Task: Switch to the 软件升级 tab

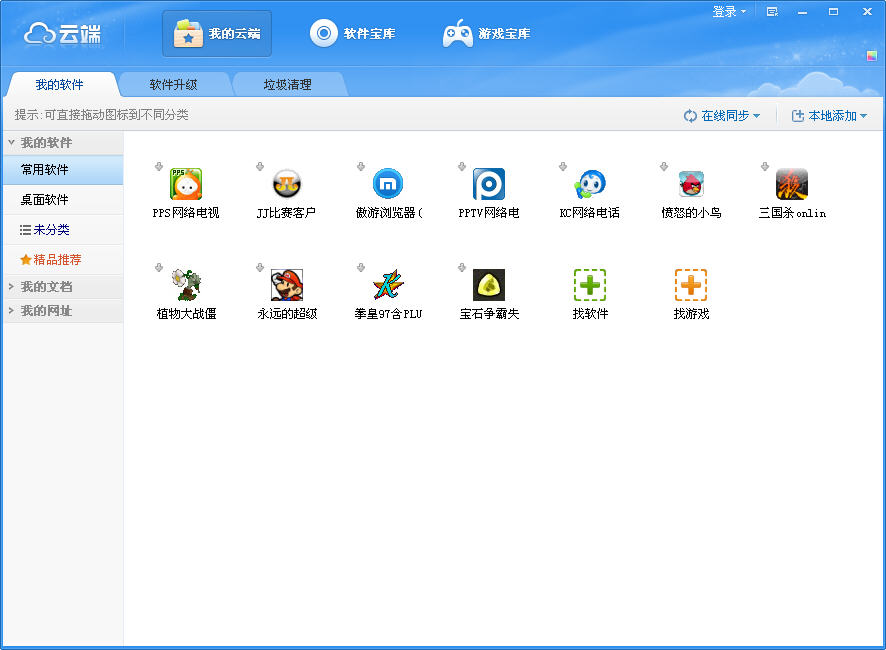Action: [174, 85]
